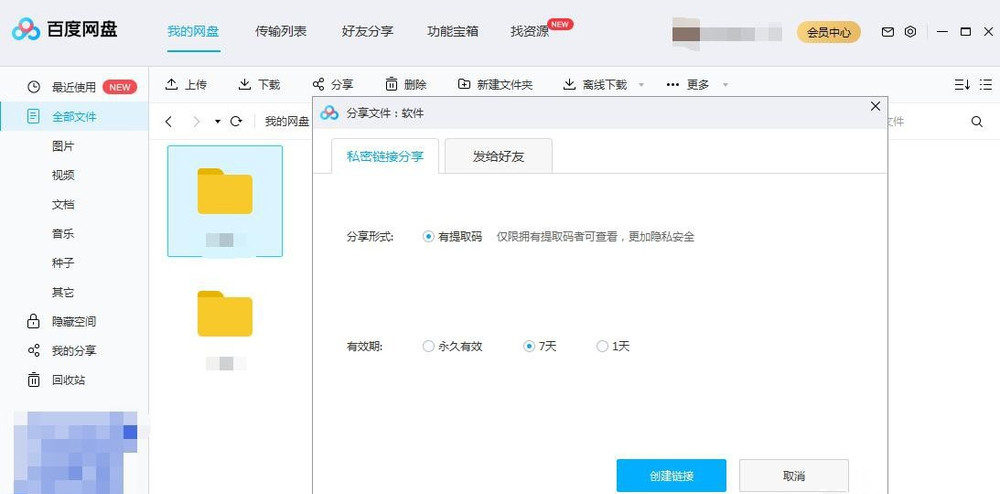Click the new folder icon
Screen dimensions: 1000x494
coord(464,84)
